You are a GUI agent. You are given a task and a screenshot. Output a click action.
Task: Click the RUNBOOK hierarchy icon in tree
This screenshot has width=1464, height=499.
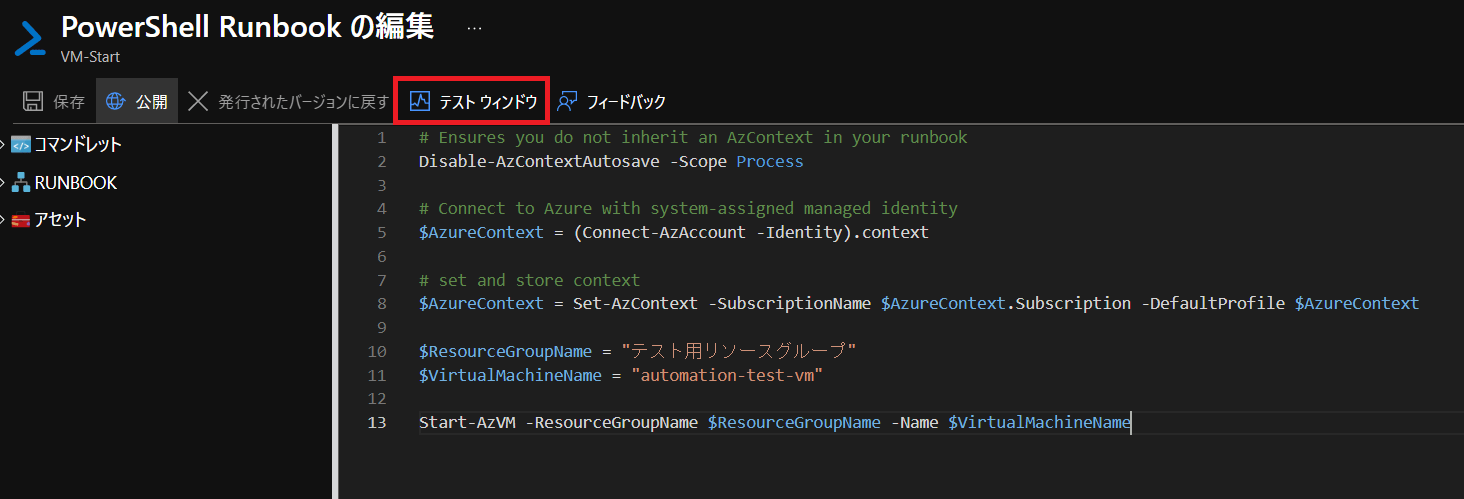coord(21,183)
